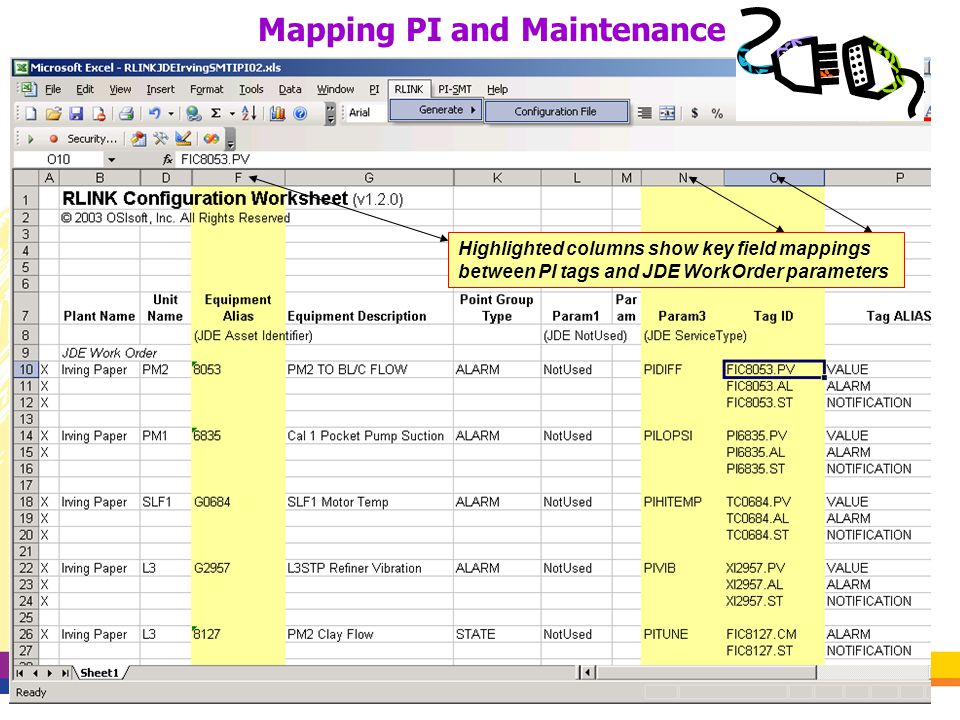Click the Record Macro red dot icon
The image size is (960, 720).
click(53, 139)
